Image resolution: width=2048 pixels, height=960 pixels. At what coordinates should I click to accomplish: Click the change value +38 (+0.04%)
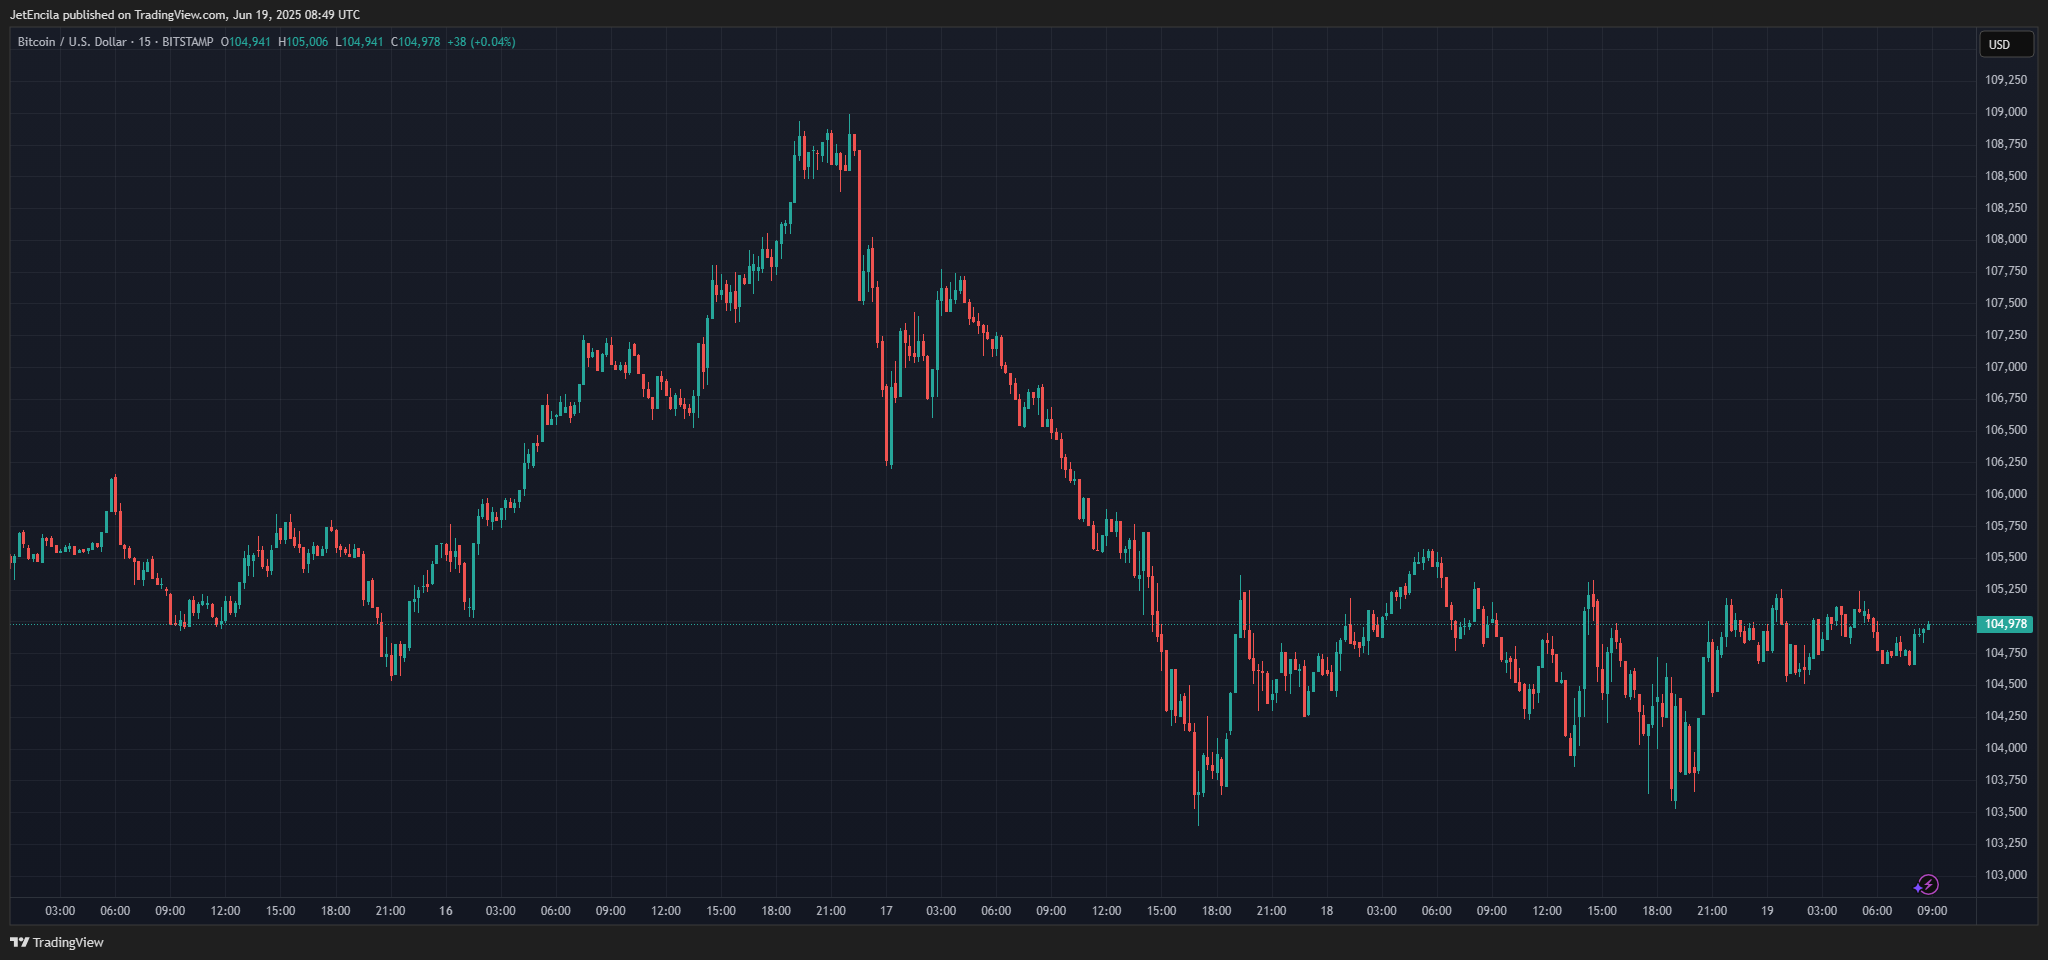pos(481,42)
